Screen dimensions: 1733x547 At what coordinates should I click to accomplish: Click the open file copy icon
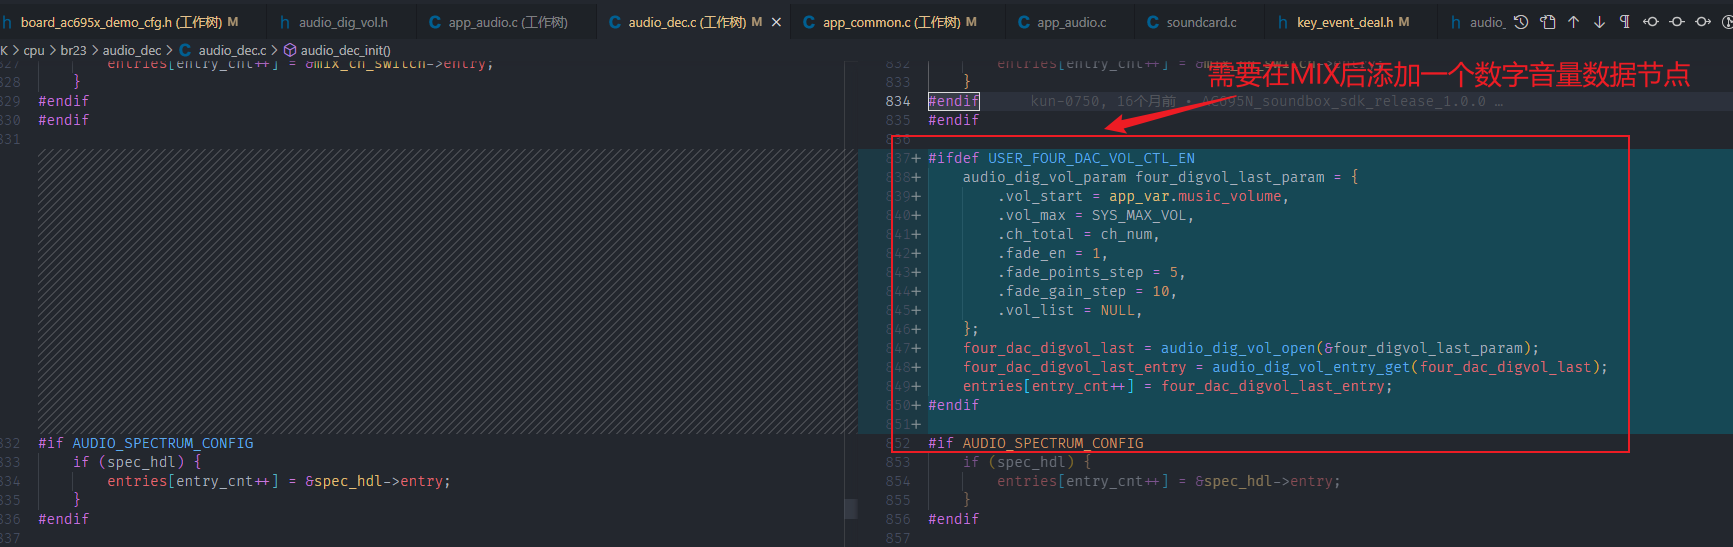[1548, 22]
